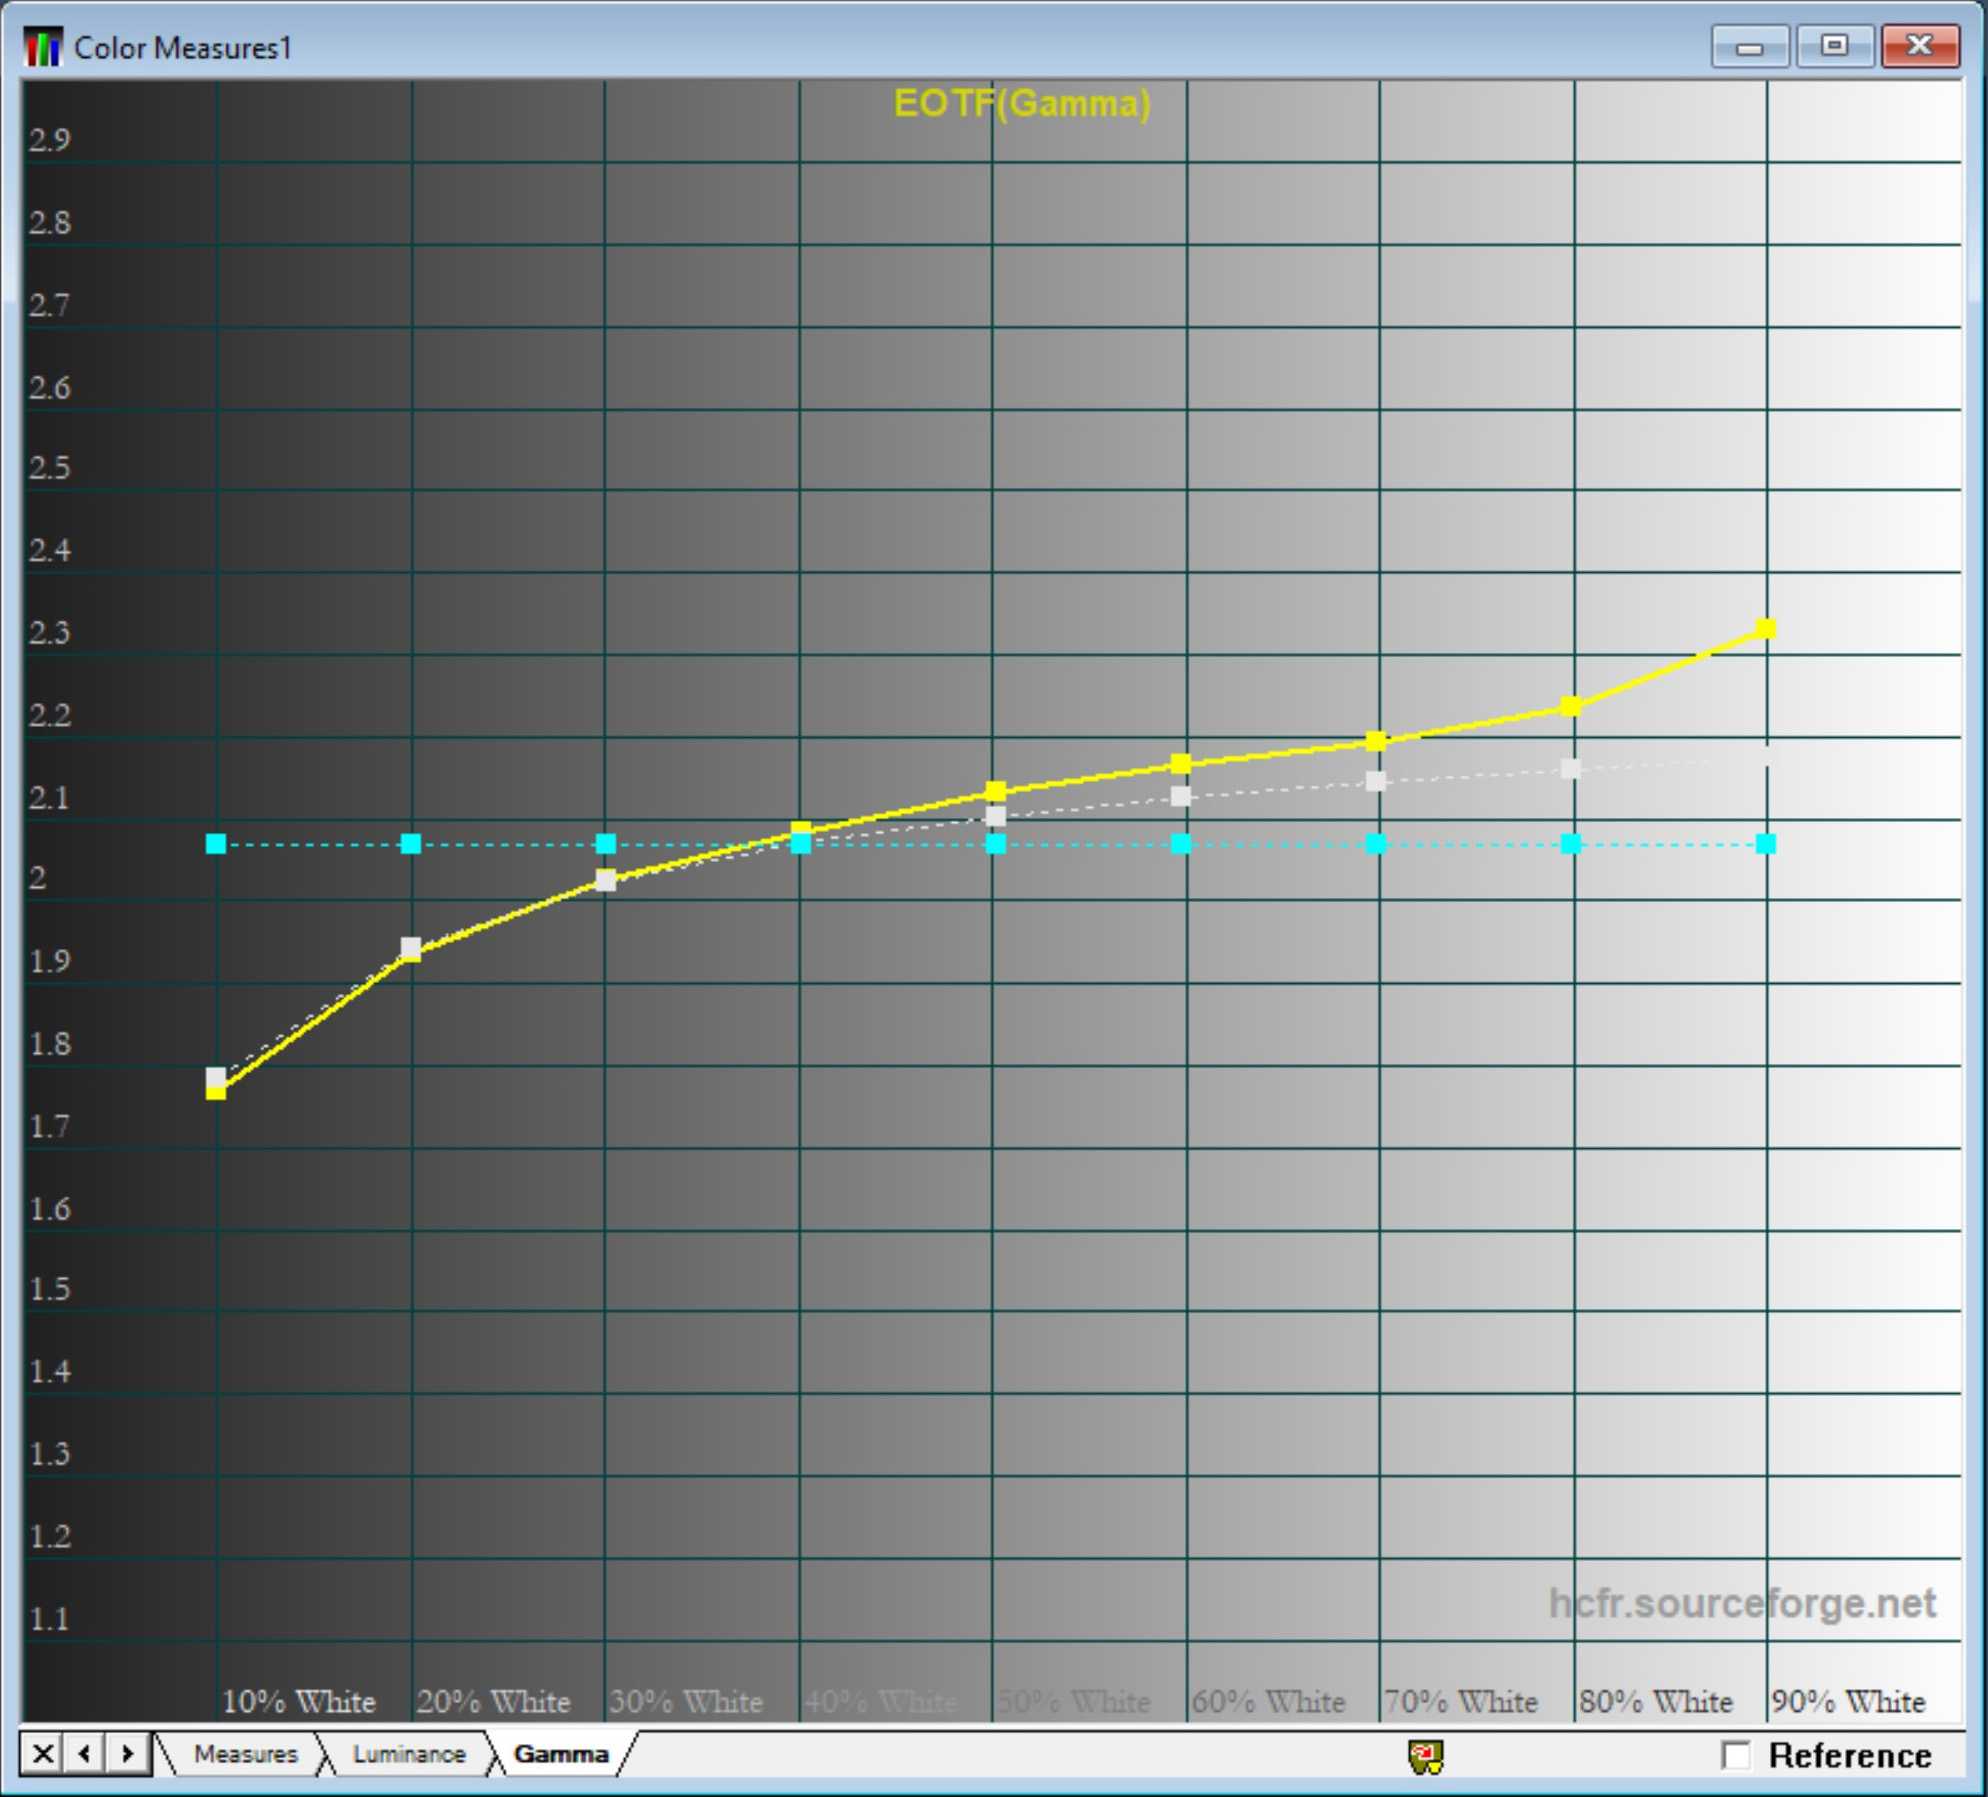Click the Reference label text
1988x1797 pixels.
pos(1849,1755)
